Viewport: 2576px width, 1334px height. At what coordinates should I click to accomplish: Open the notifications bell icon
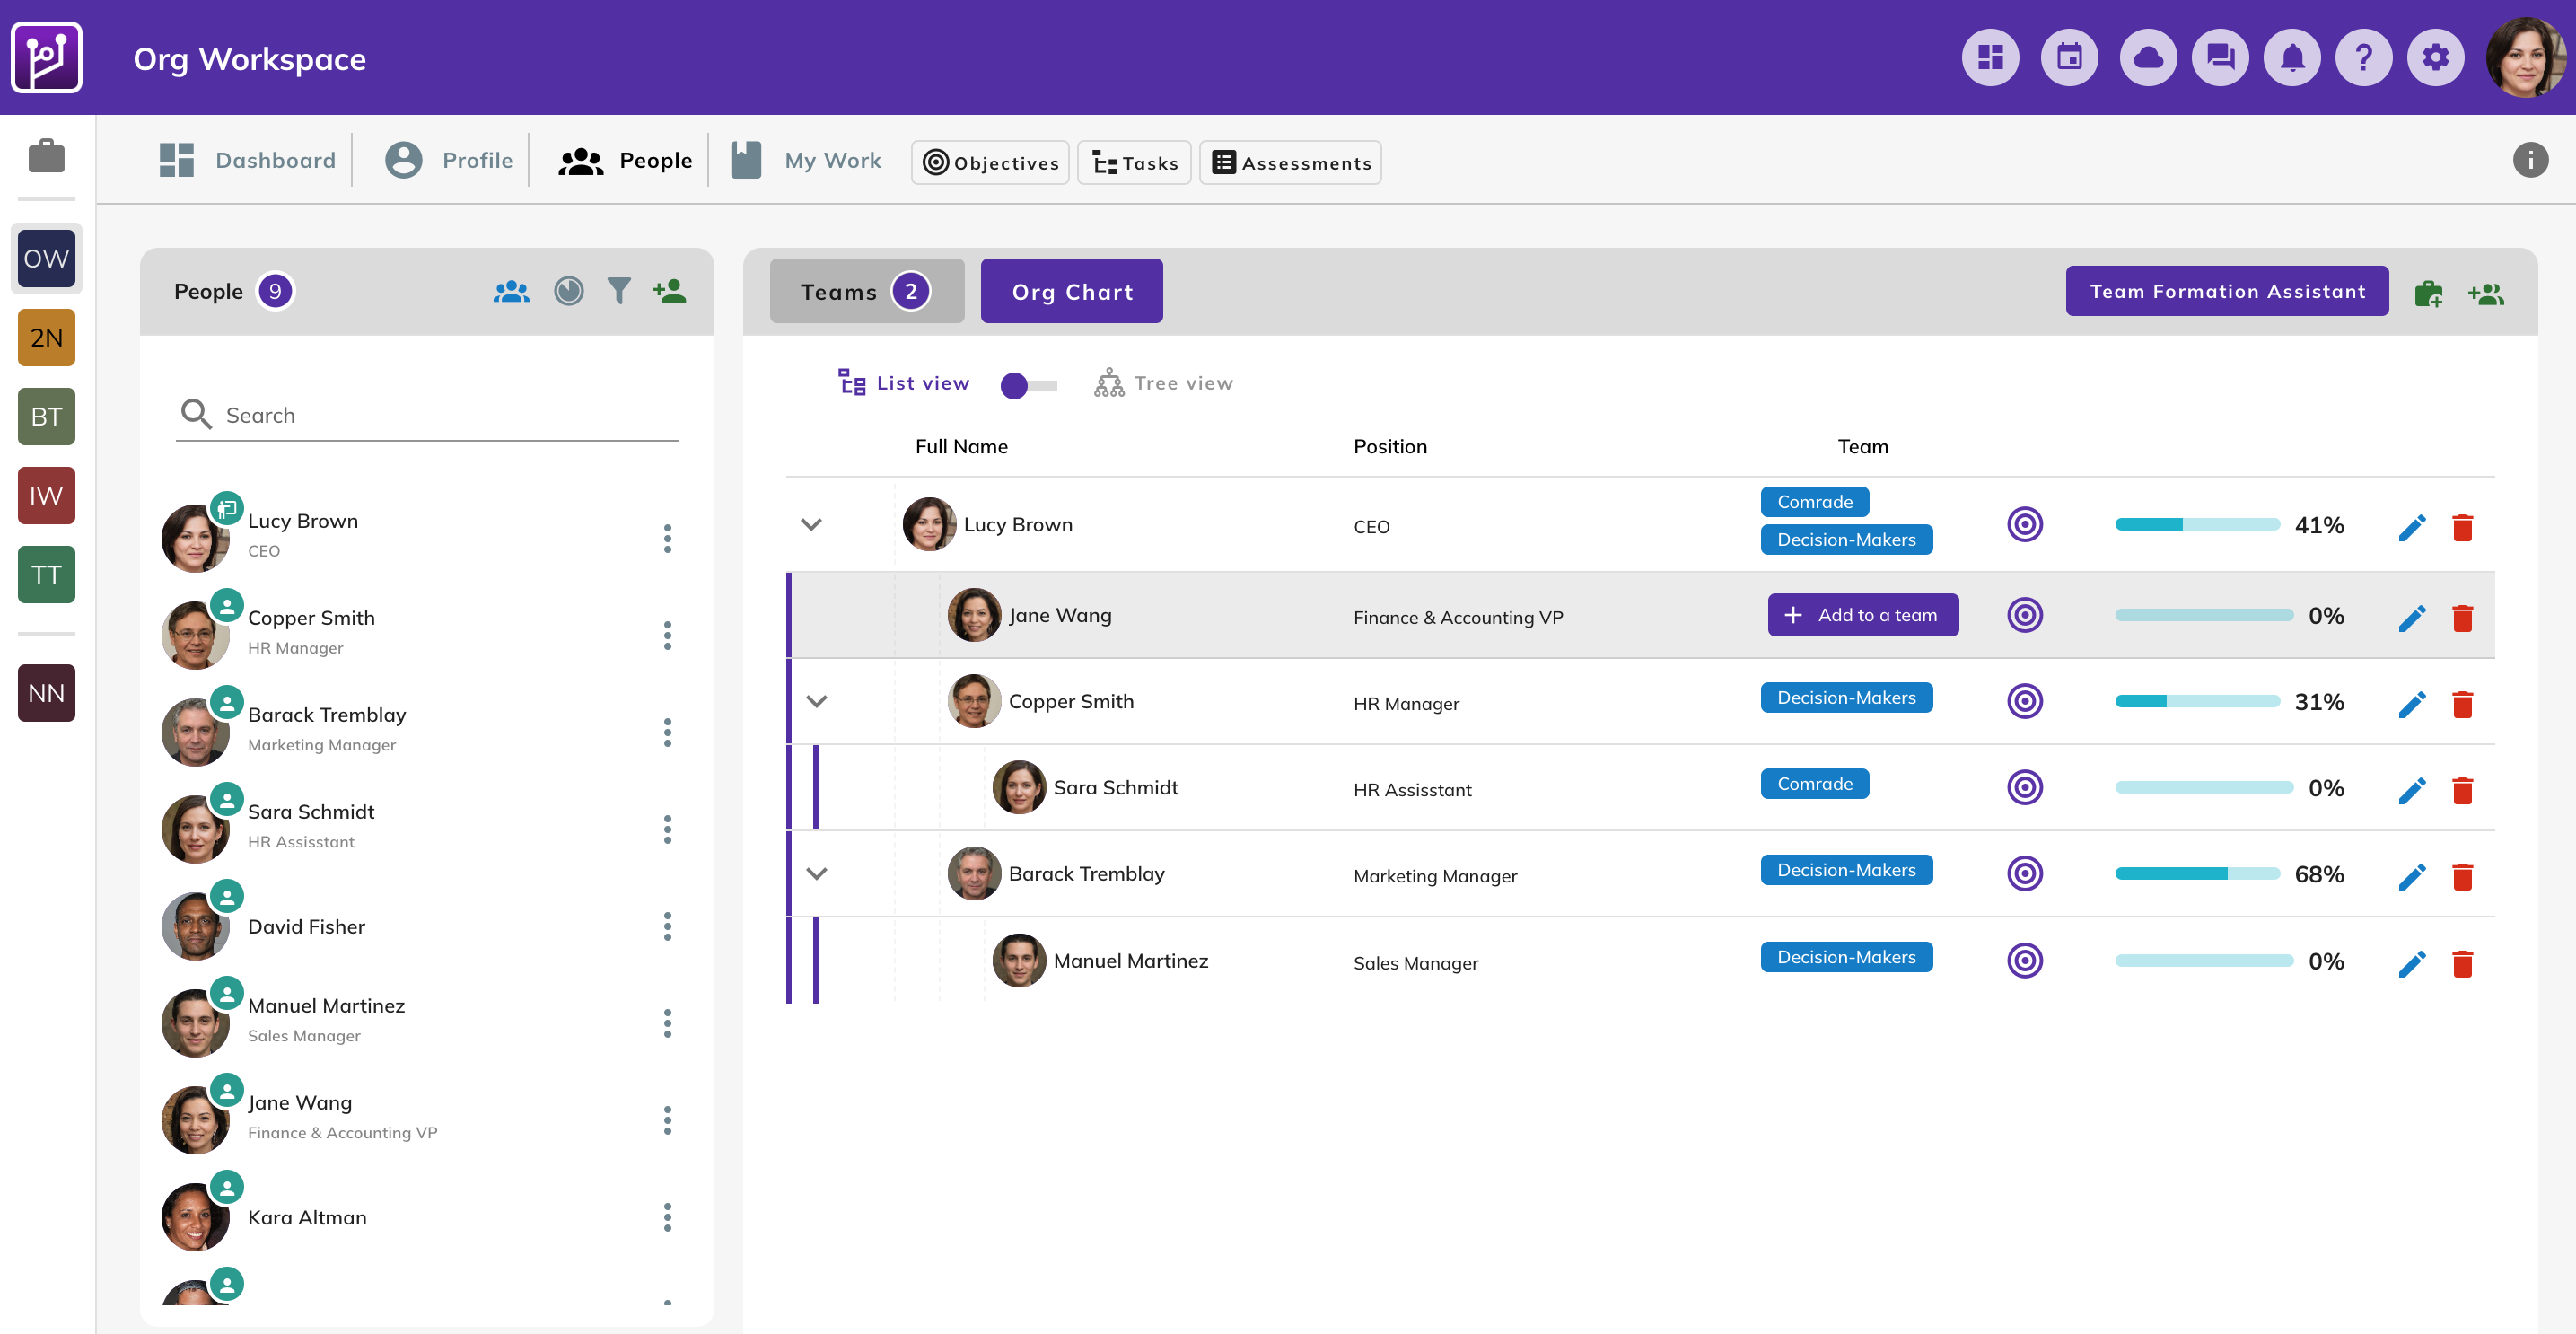pos(2291,58)
